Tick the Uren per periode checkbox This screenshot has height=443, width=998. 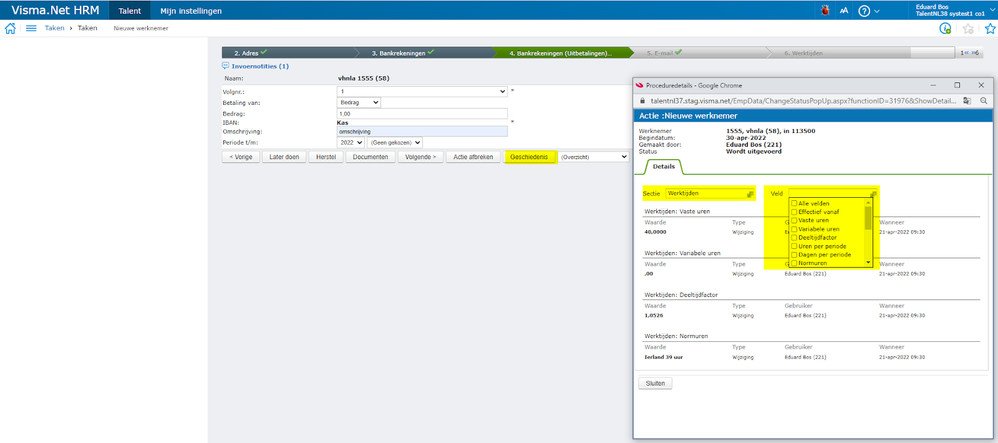794,246
